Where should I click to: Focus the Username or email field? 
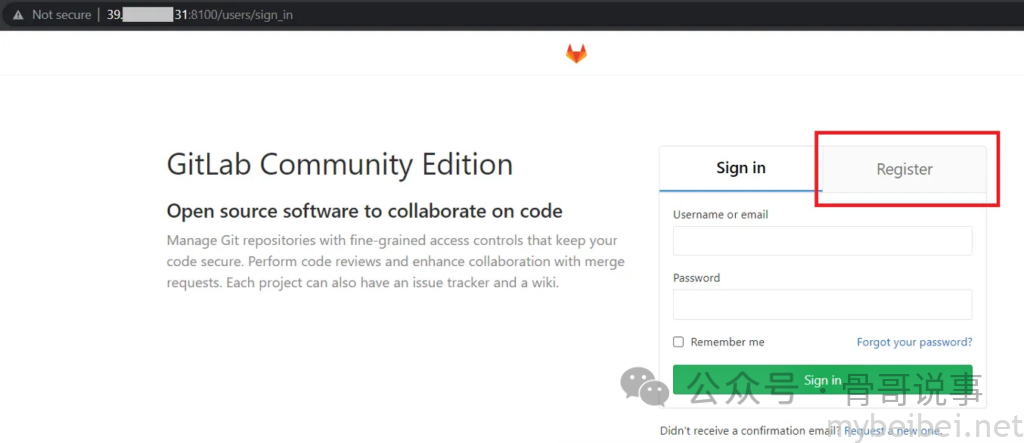[822, 240]
